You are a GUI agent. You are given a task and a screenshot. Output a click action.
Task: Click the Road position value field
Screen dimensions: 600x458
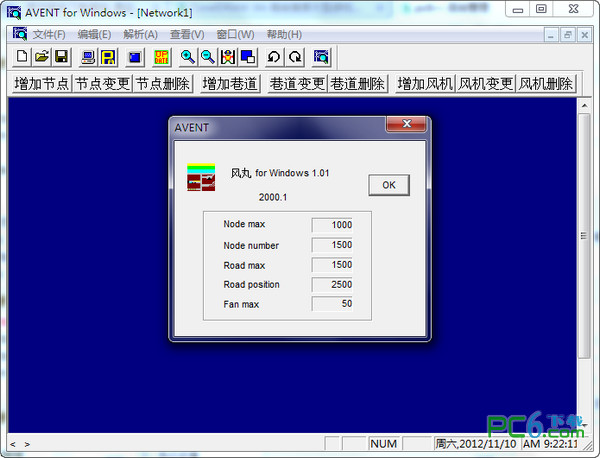tap(332, 284)
